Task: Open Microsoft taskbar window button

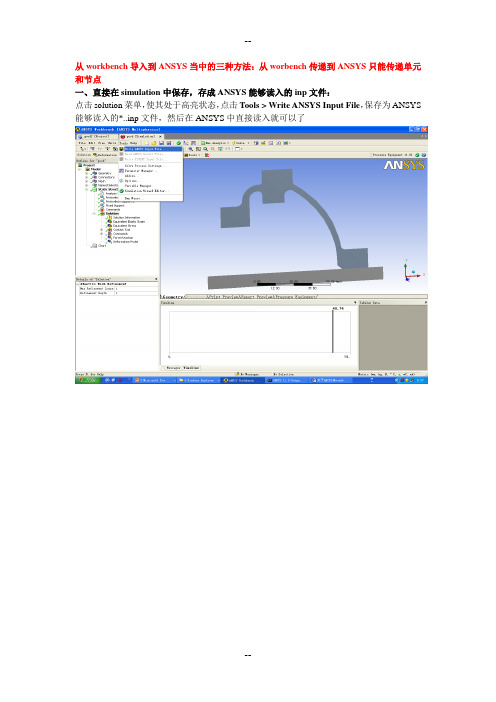Action: click(155, 380)
